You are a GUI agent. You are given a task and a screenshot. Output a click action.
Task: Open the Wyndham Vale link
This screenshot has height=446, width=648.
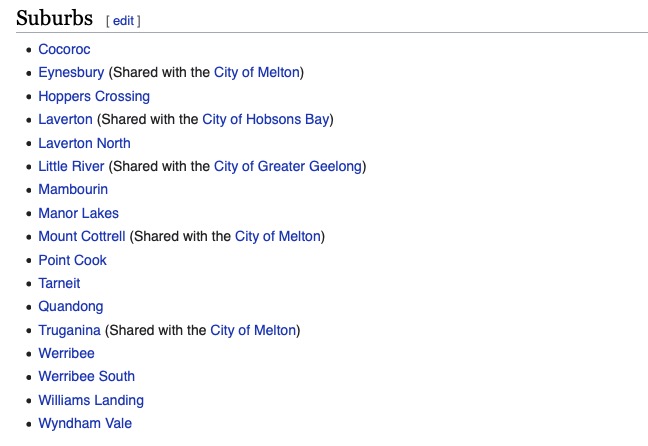85,423
